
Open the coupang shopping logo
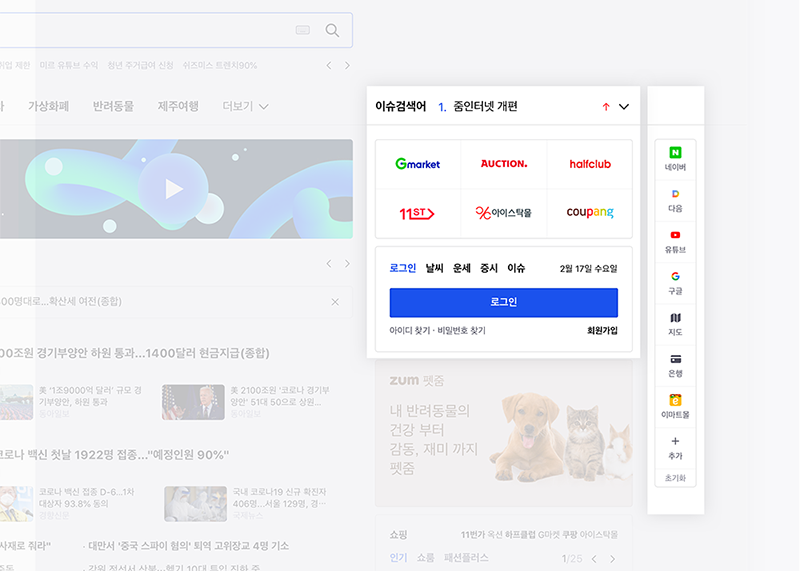590,212
